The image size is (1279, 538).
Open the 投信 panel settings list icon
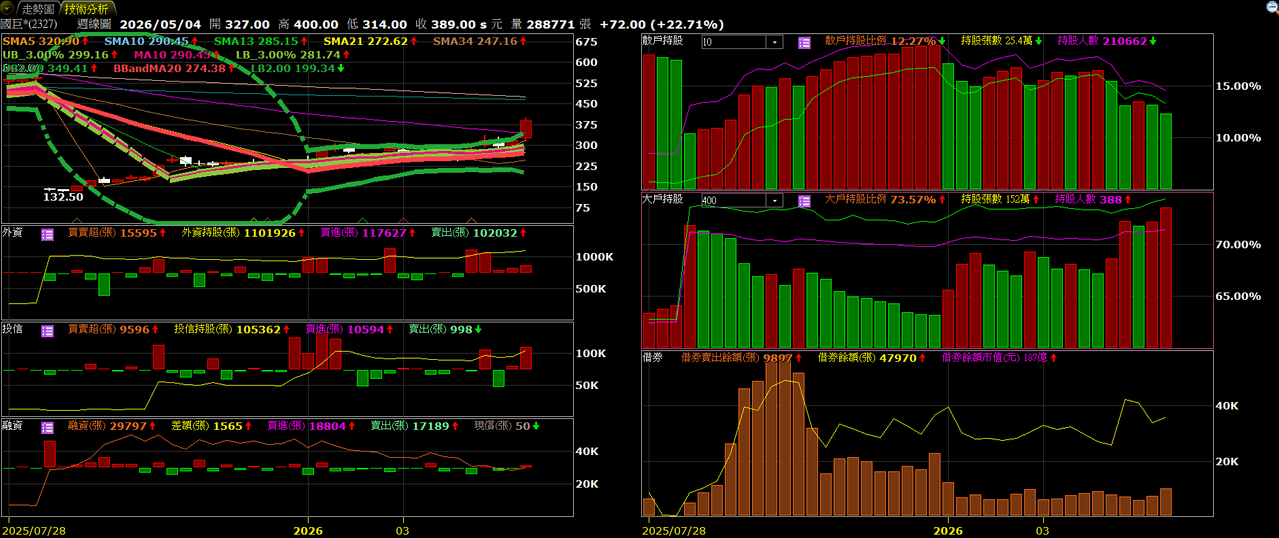coord(47,330)
